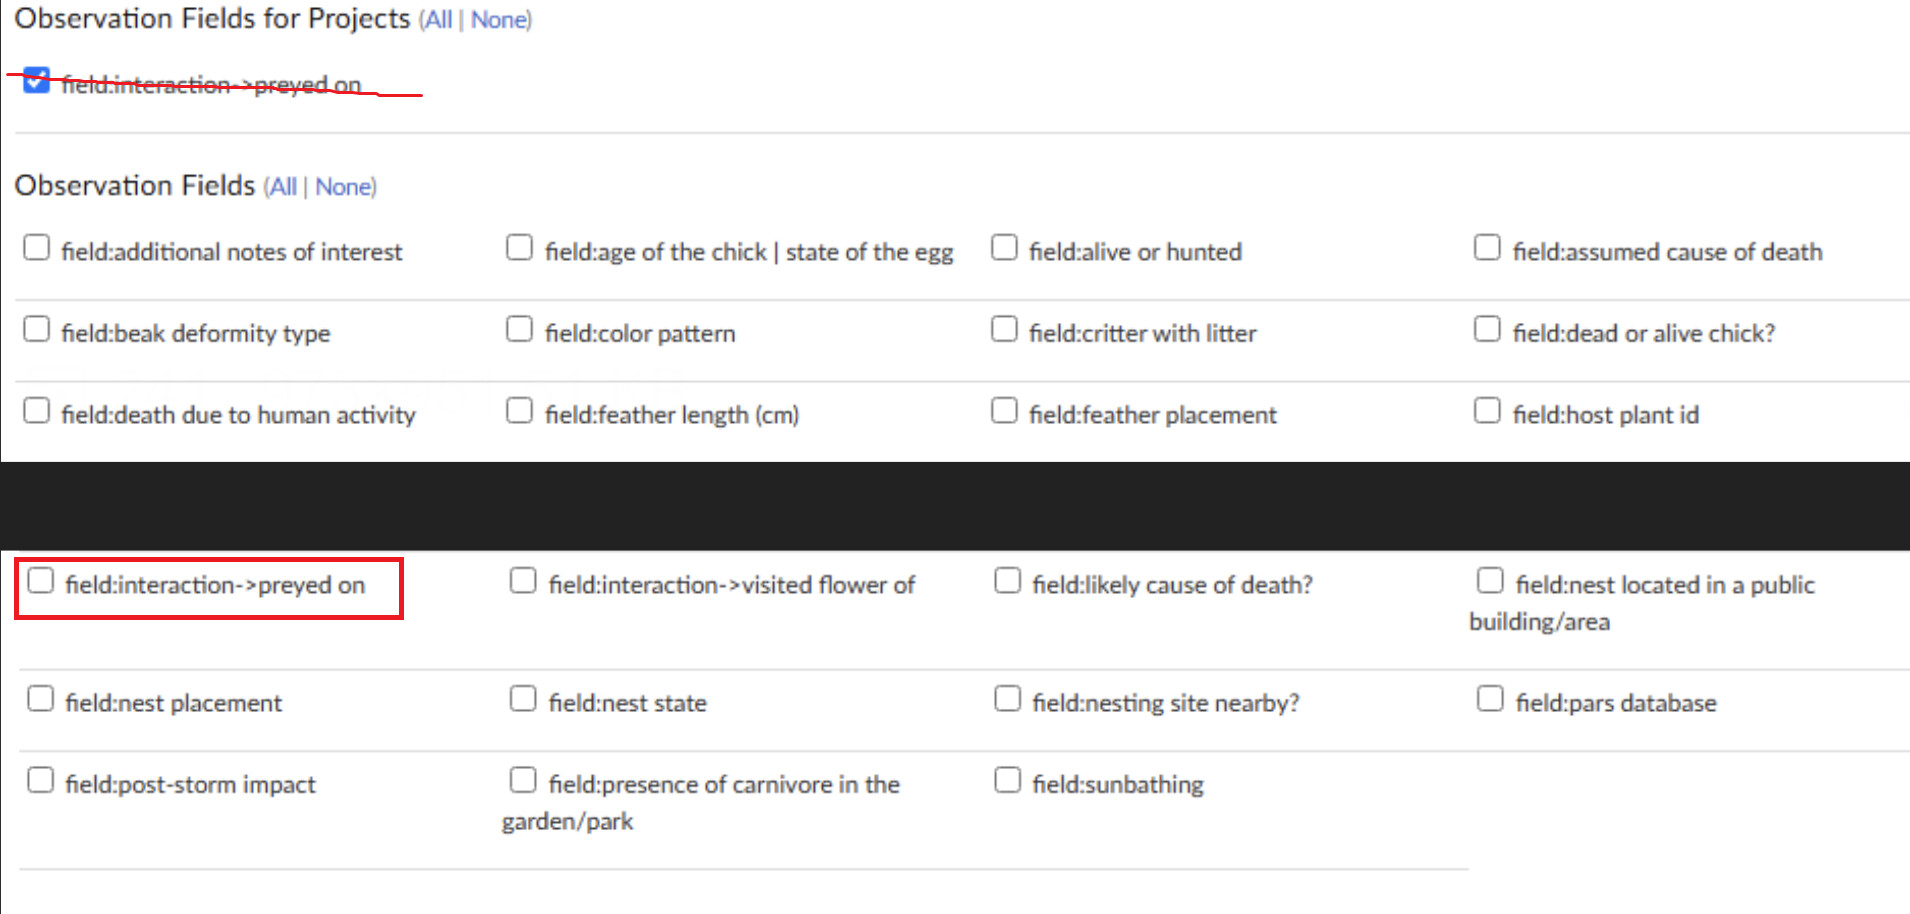Image resolution: width=1910 pixels, height=914 pixels.
Task: Select None in Observation Fields section
Action: pos(344,187)
